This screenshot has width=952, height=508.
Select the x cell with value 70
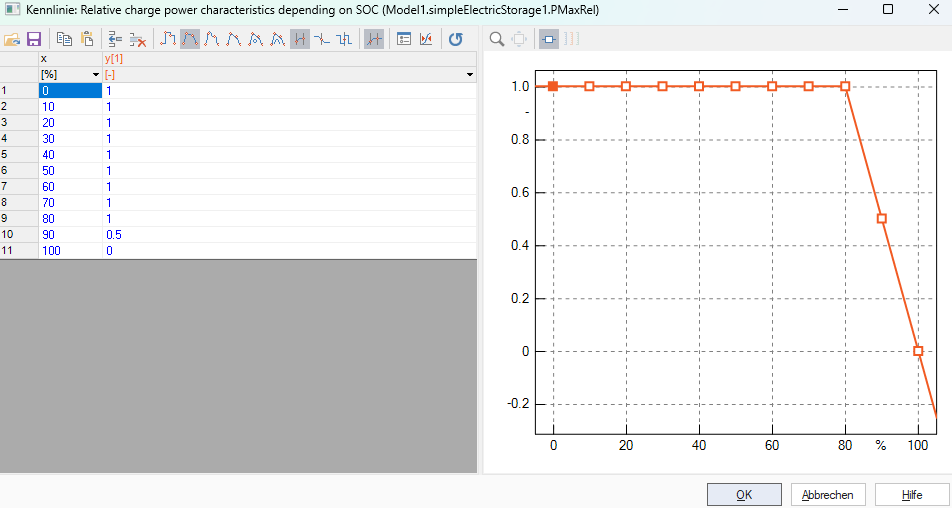pos(70,203)
